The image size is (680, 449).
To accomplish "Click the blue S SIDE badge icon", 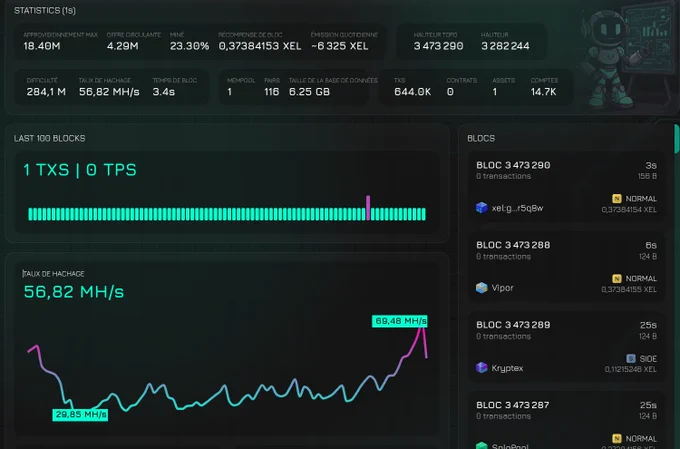I will click(x=631, y=358).
